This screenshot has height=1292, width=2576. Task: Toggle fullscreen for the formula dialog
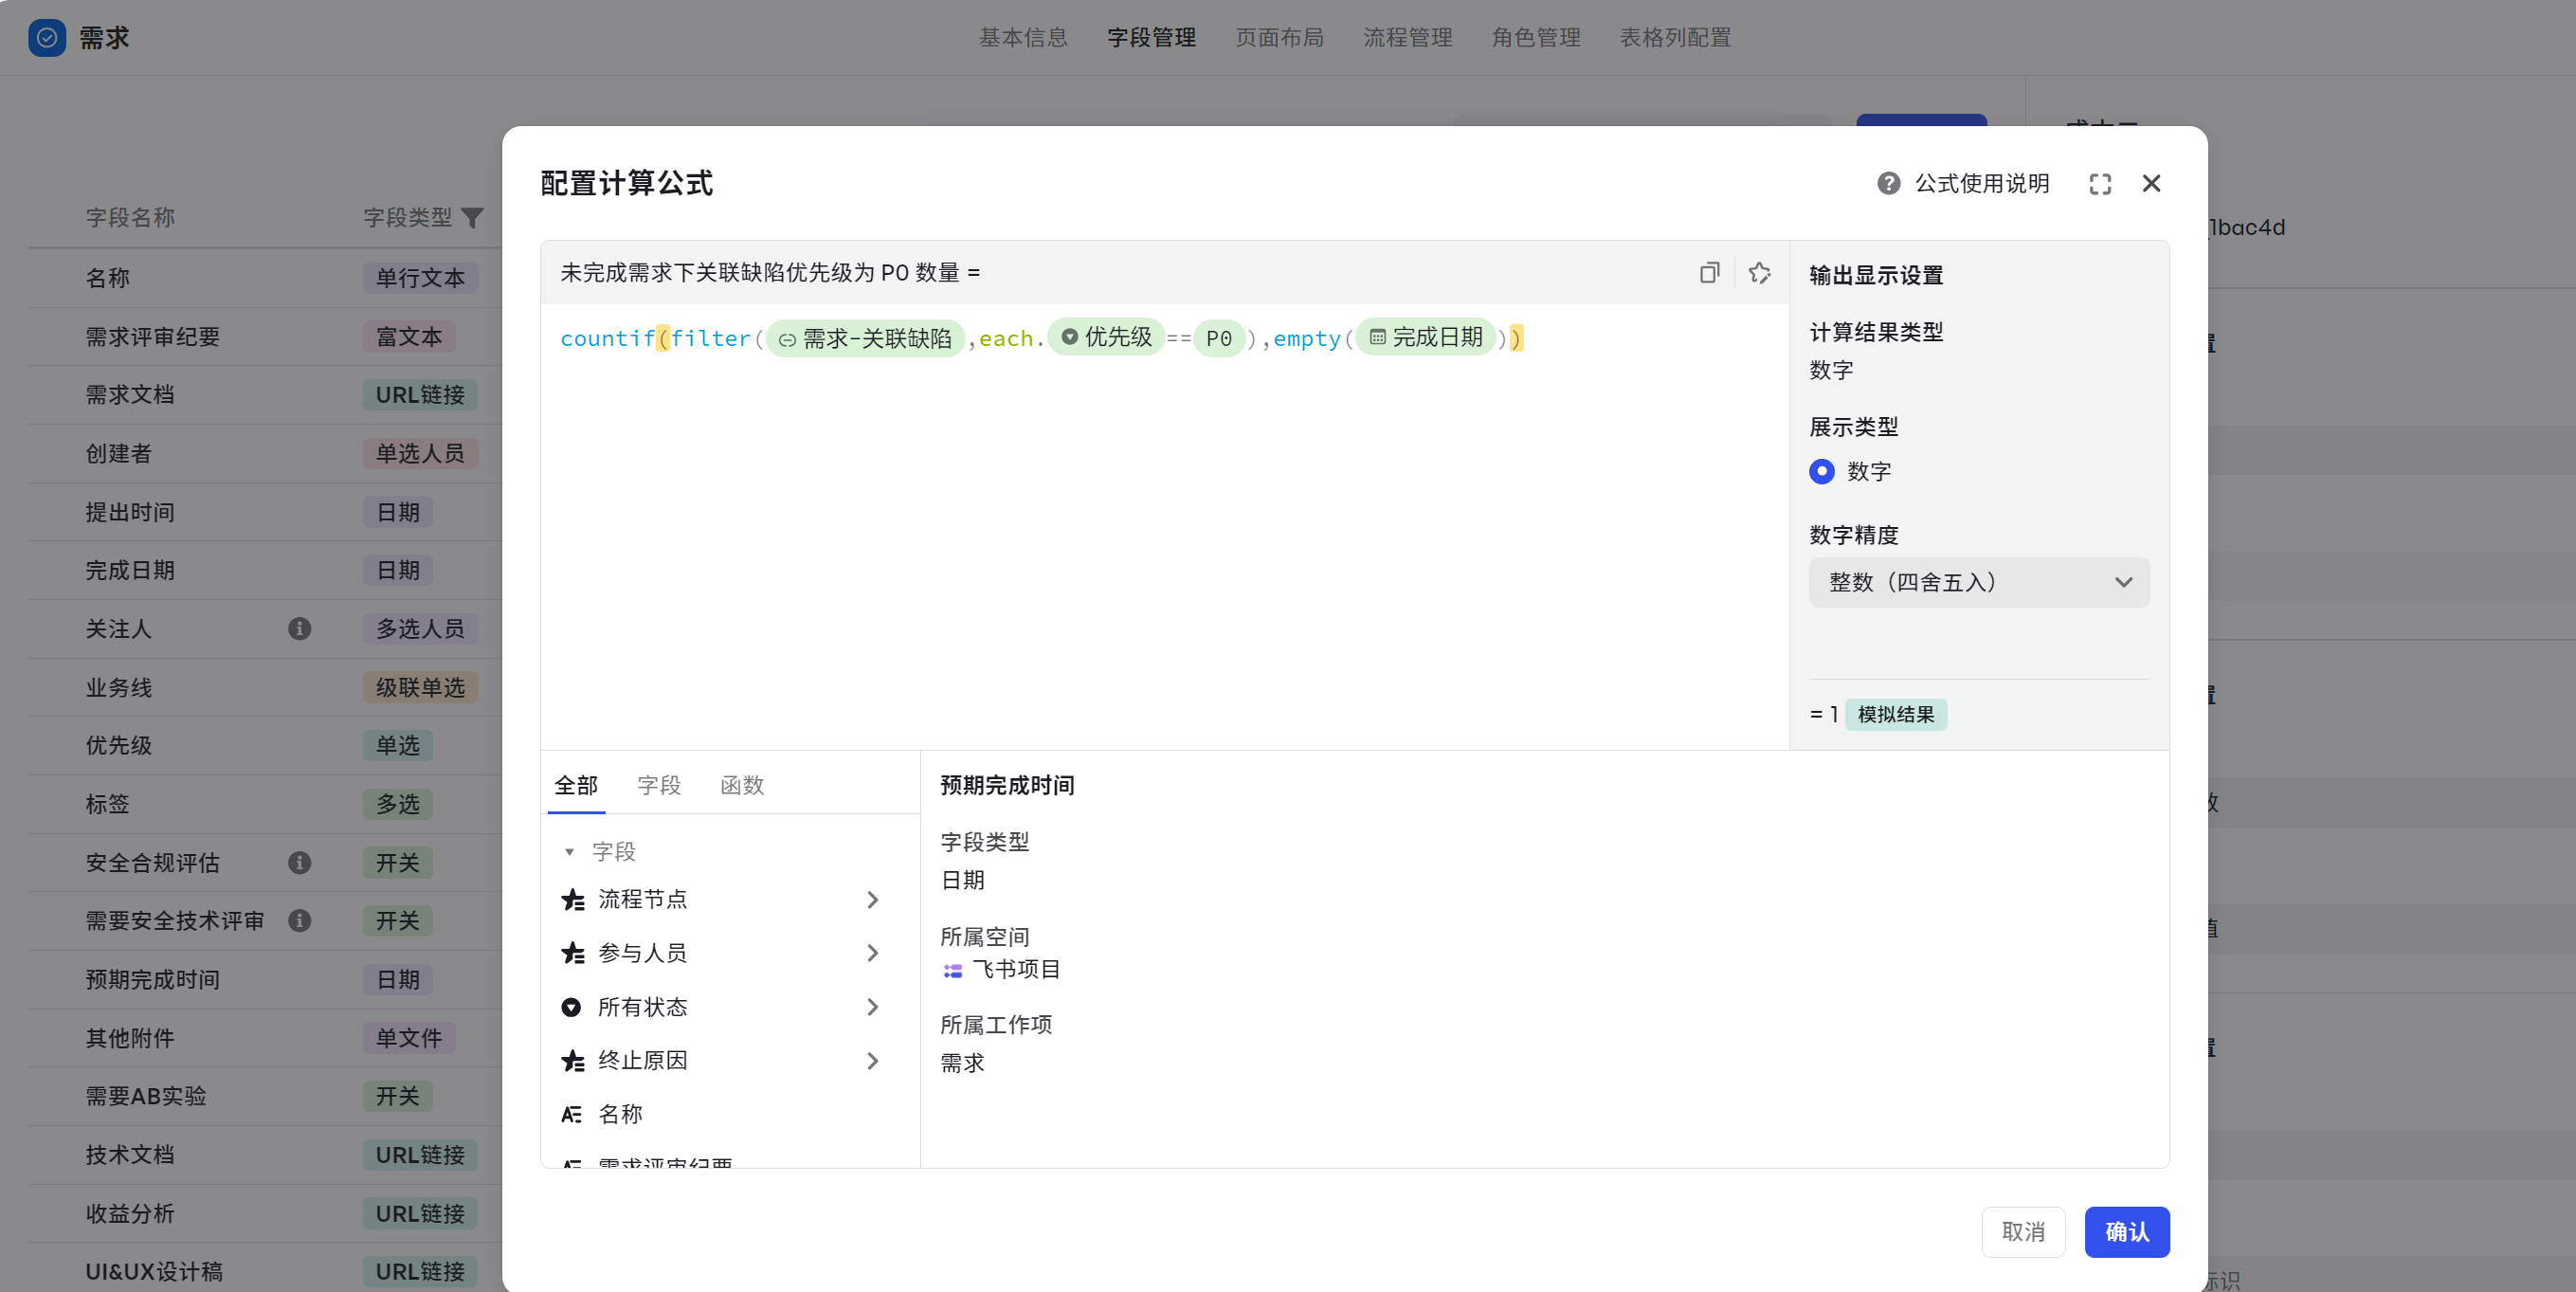(x=2100, y=184)
